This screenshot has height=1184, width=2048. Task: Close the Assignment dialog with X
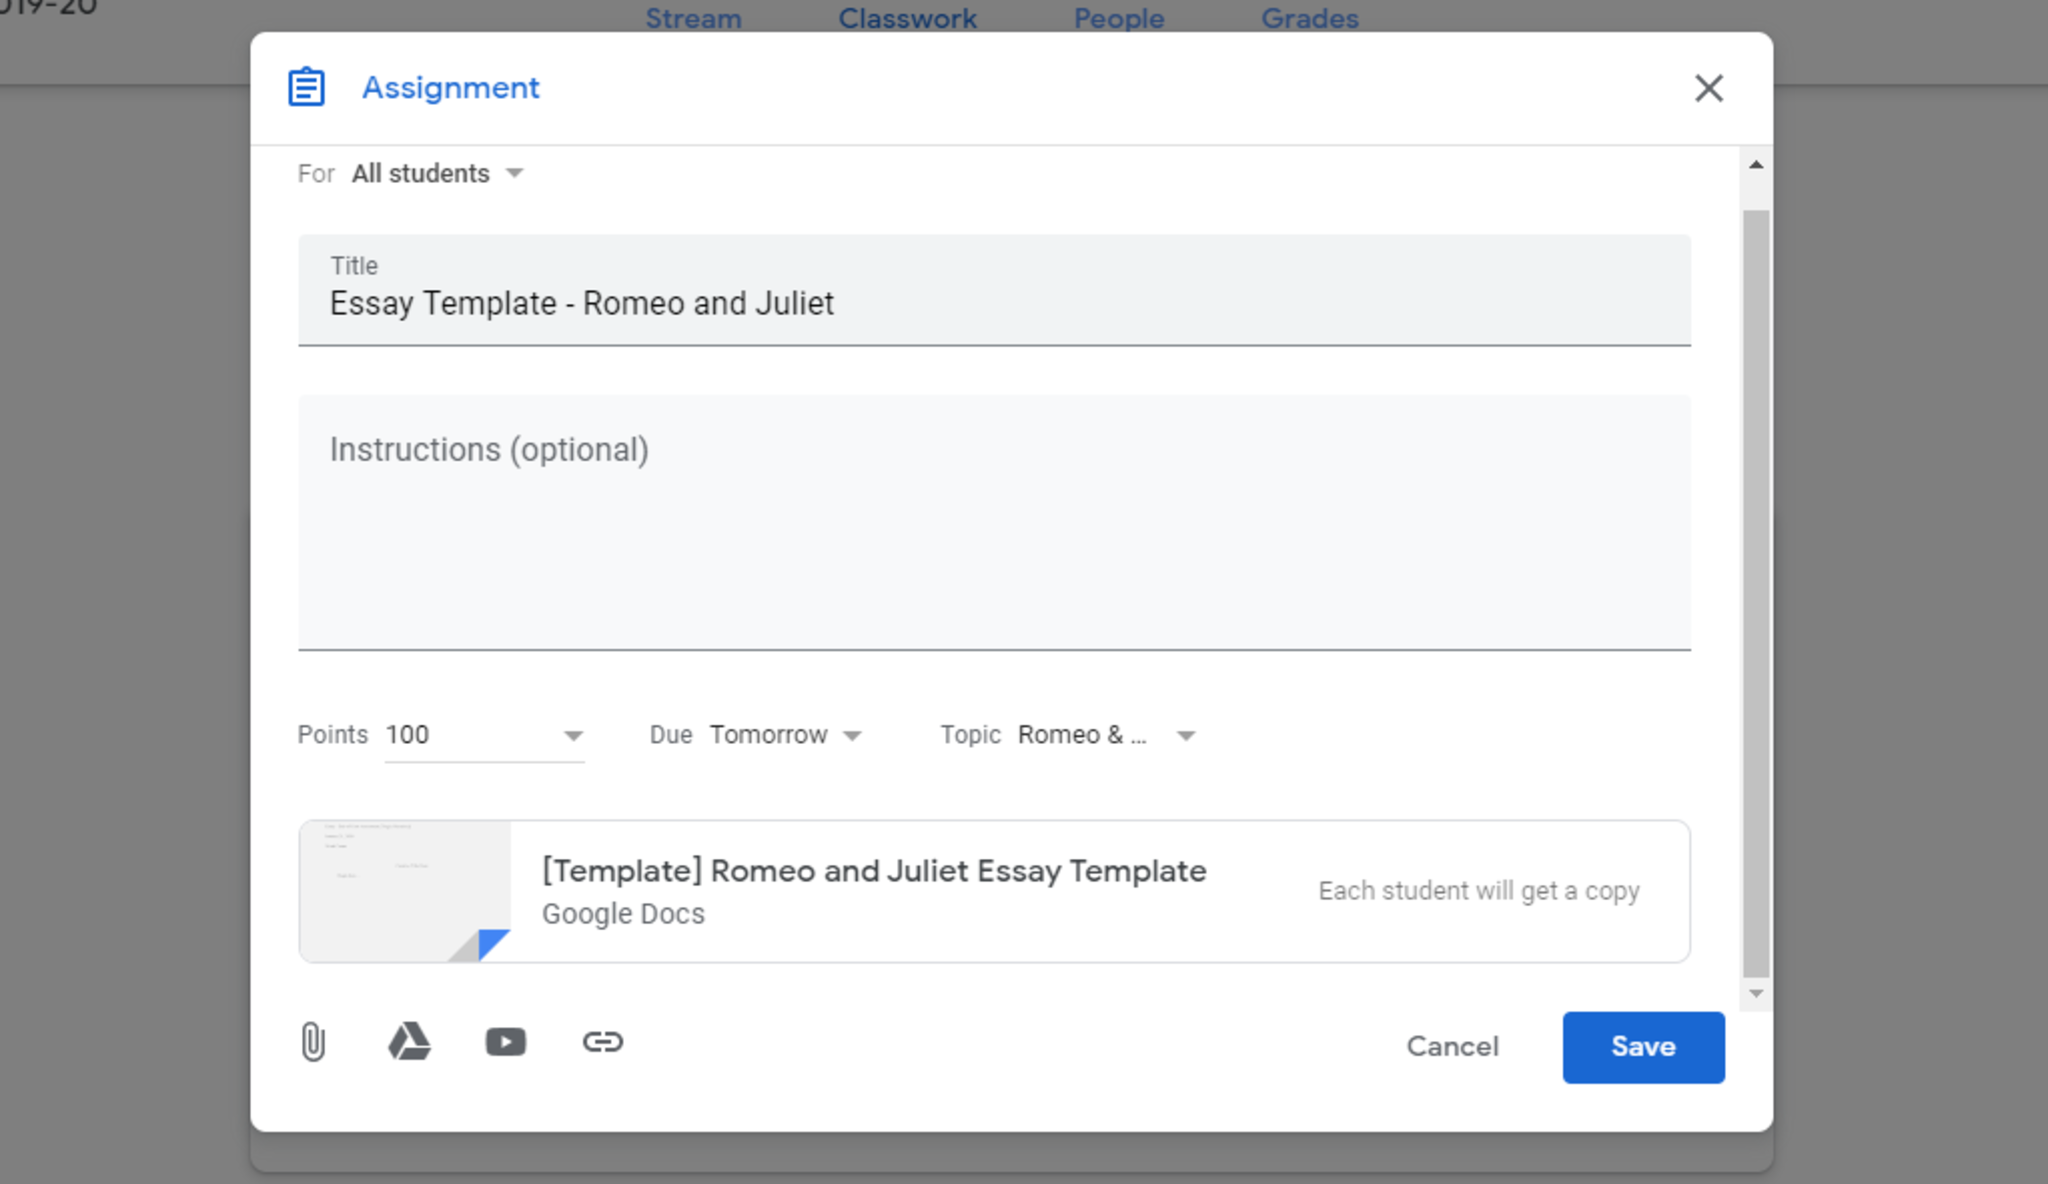point(1708,88)
